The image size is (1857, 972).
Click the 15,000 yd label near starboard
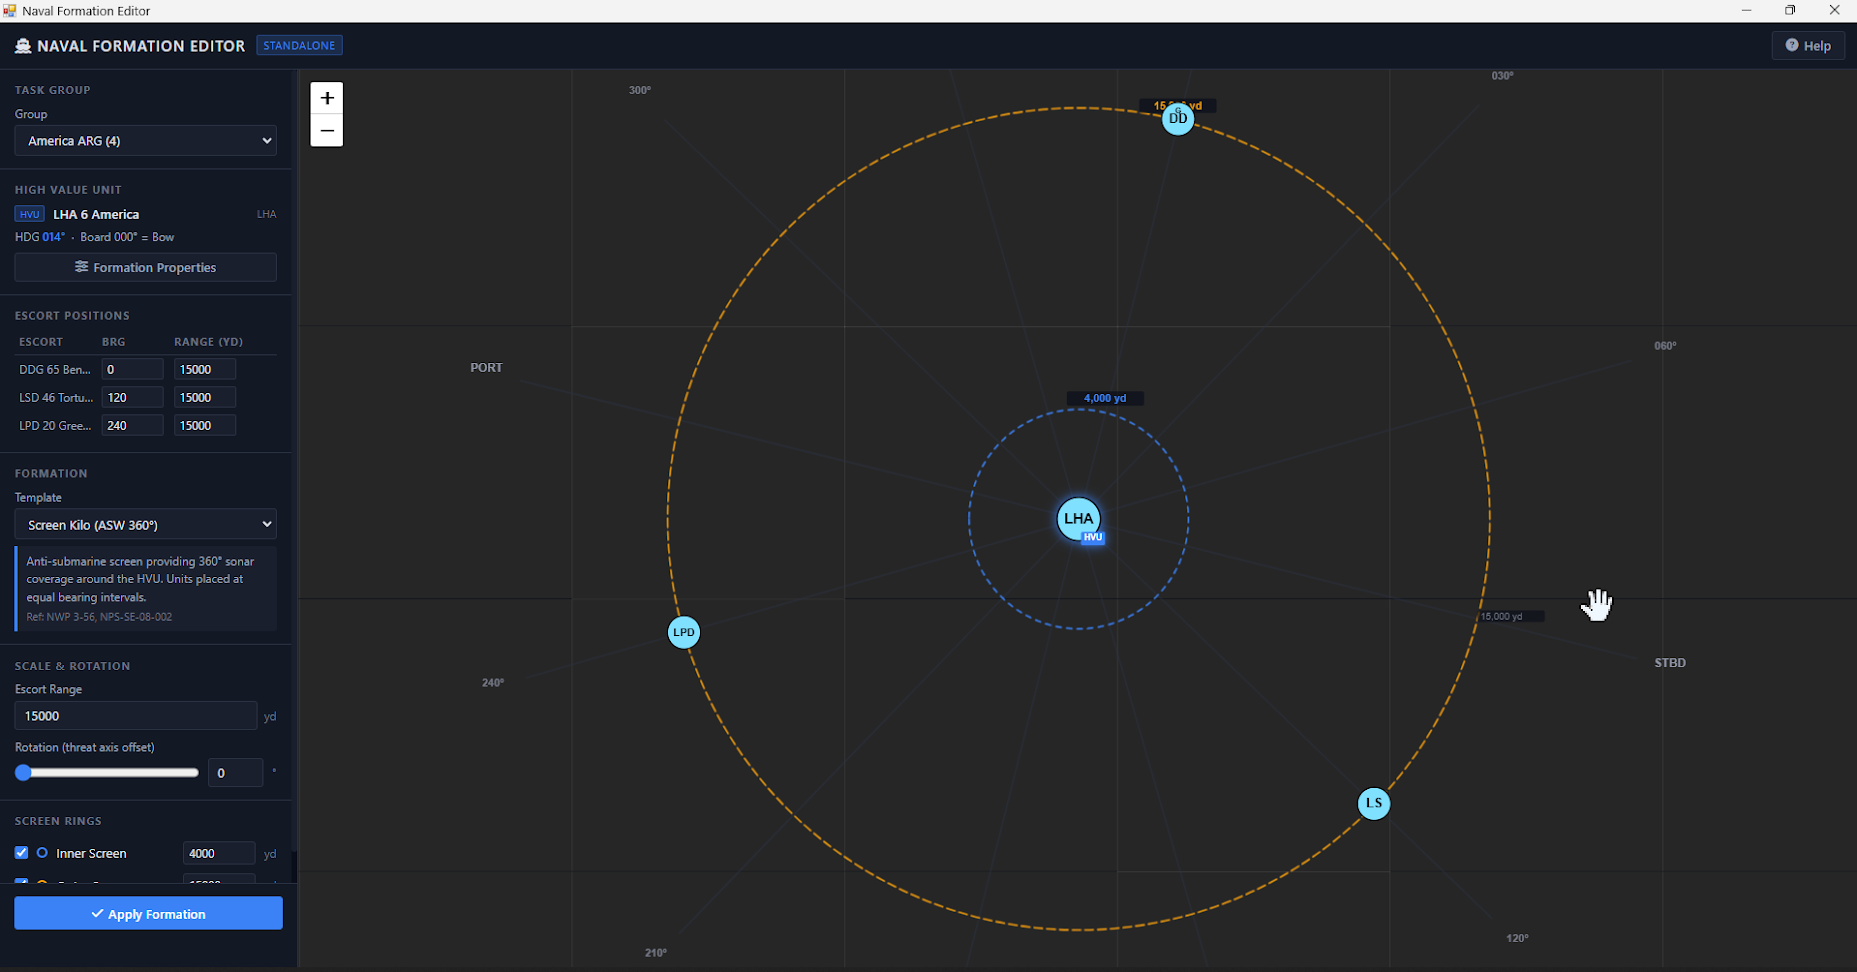1502,617
